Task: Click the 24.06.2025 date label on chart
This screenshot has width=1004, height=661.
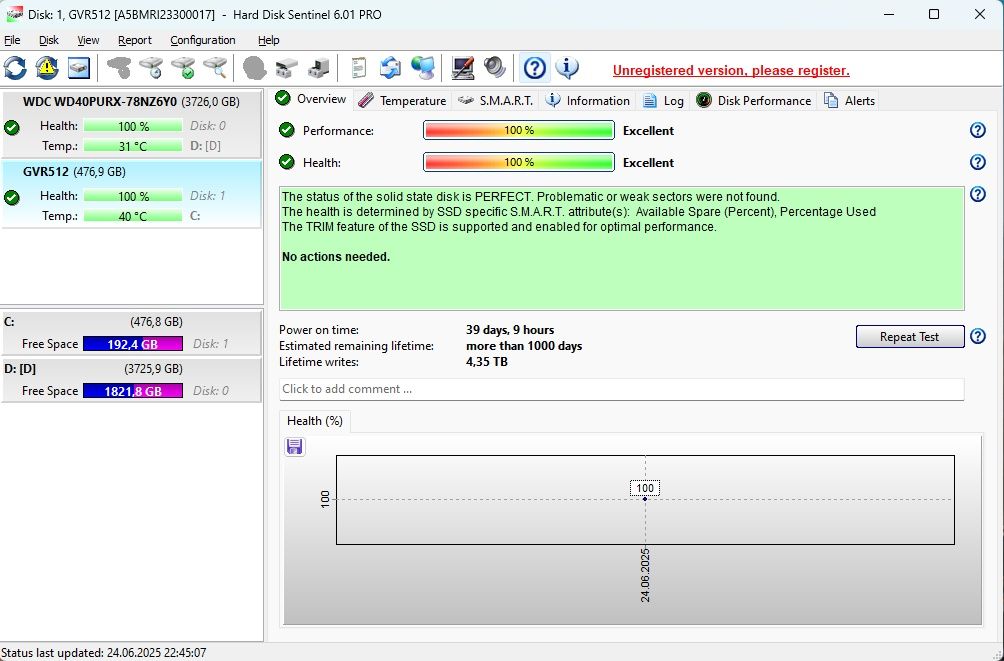Action: 645,575
